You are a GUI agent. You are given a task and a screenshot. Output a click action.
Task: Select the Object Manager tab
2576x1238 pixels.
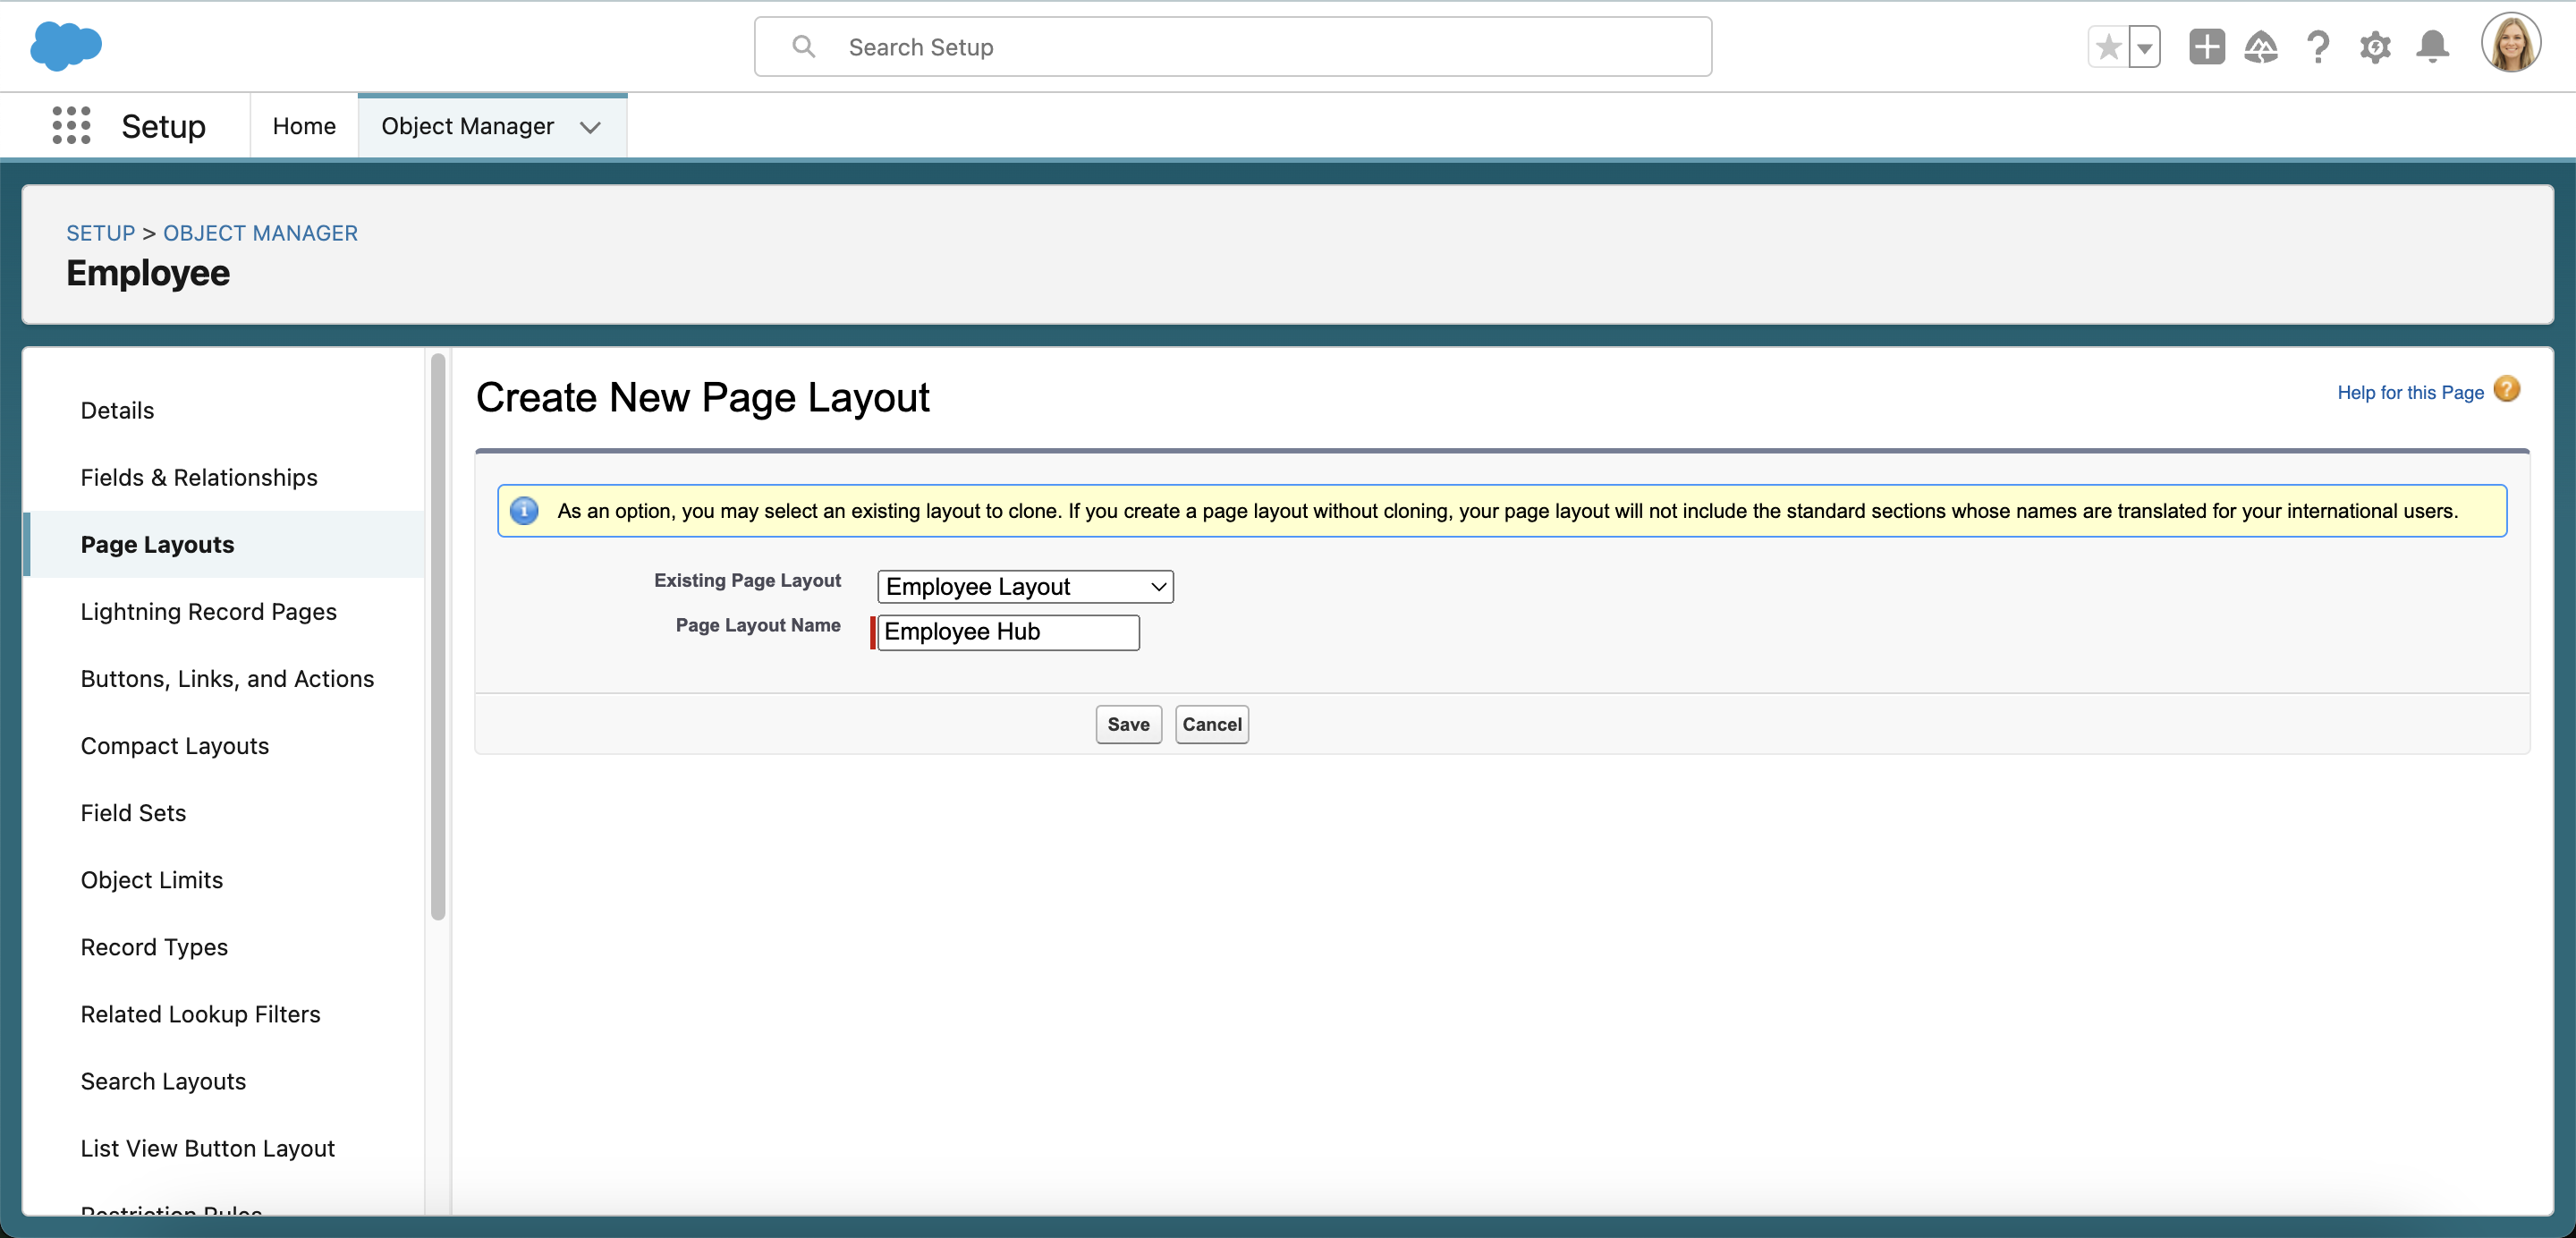pyautogui.click(x=468, y=125)
